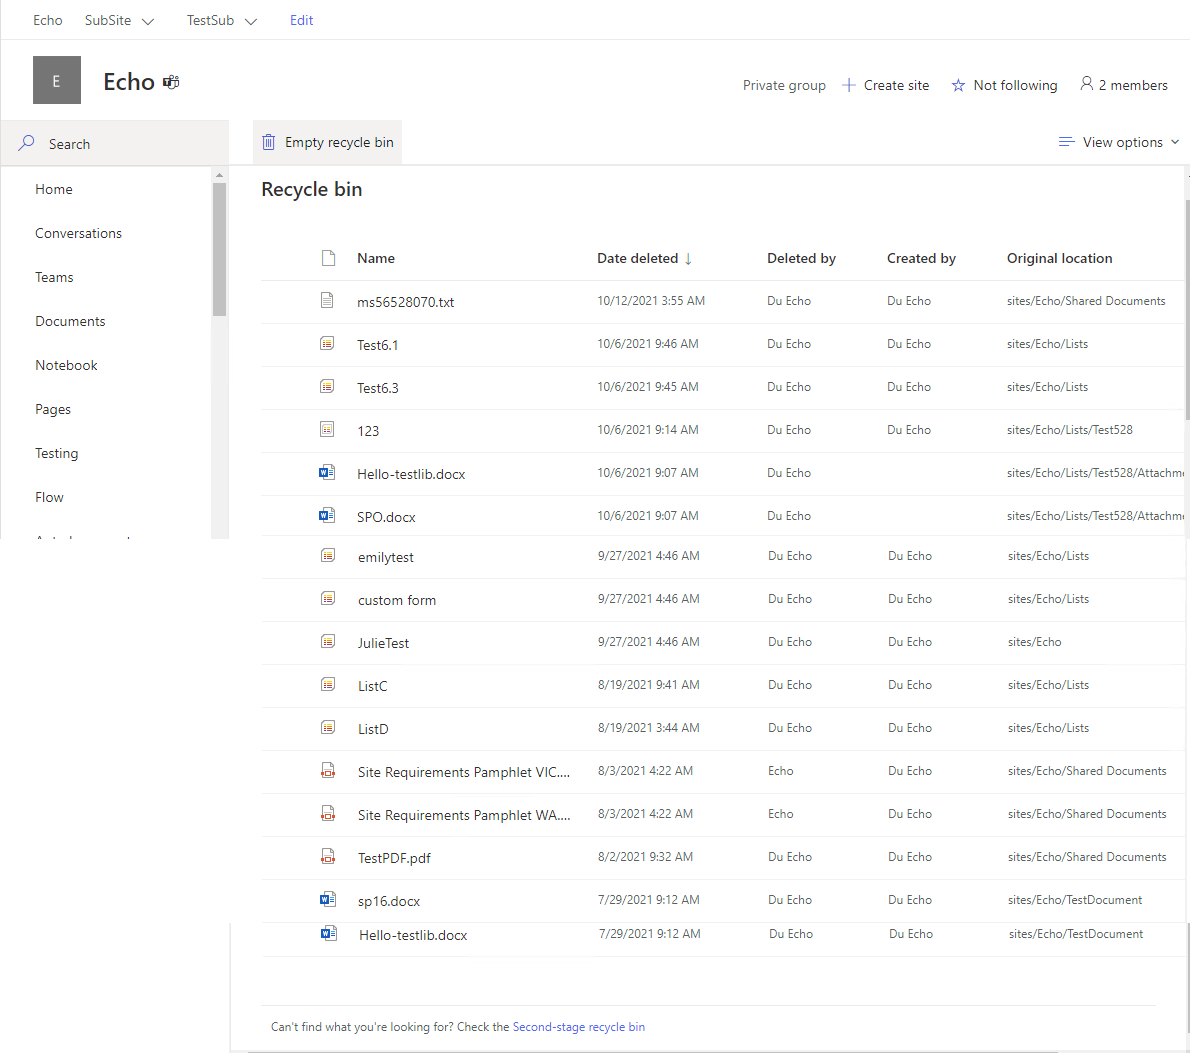The width and height of the screenshot is (1190, 1058).
Task: Click the search magnifier icon in the sidebar
Action: pyautogui.click(x=26, y=143)
